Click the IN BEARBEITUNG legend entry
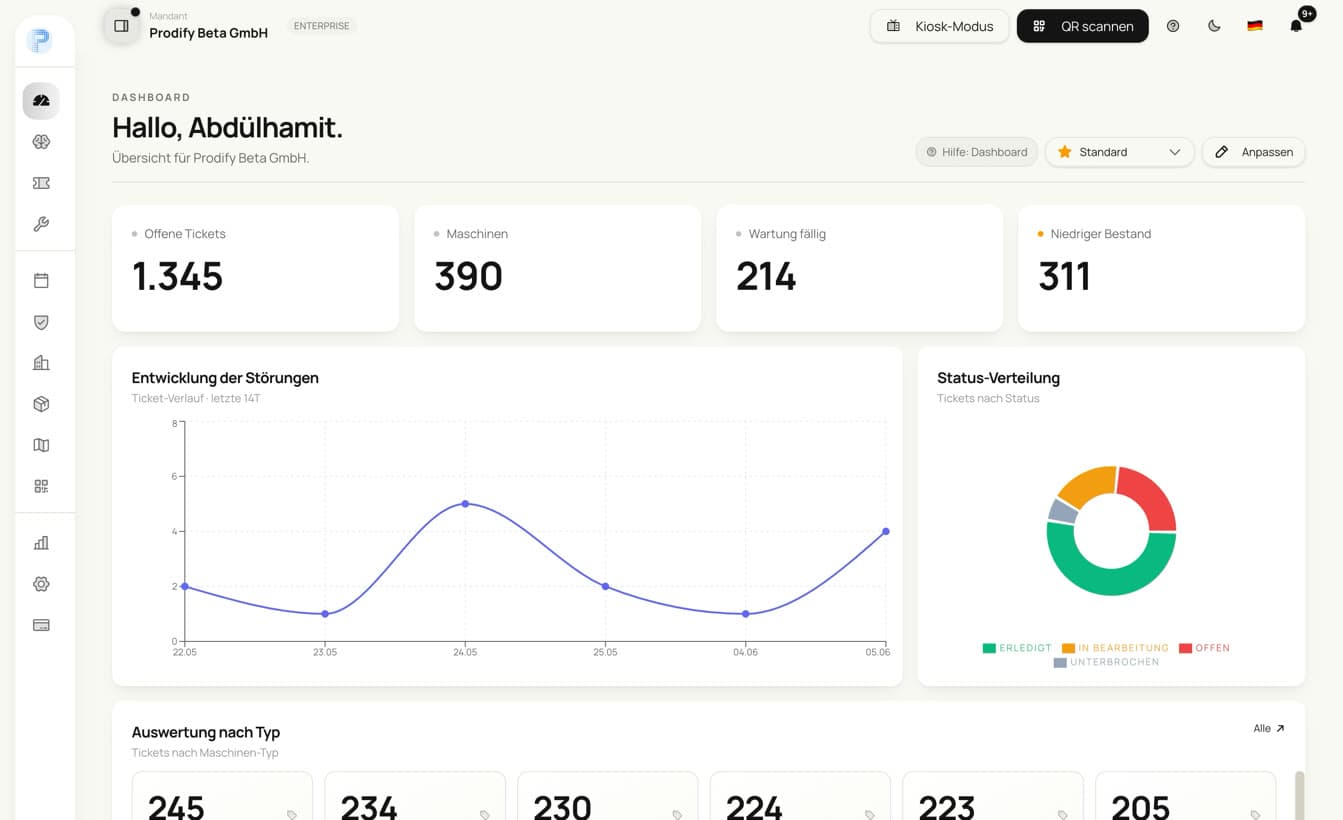This screenshot has width=1343, height=820. click(1116, 648)
